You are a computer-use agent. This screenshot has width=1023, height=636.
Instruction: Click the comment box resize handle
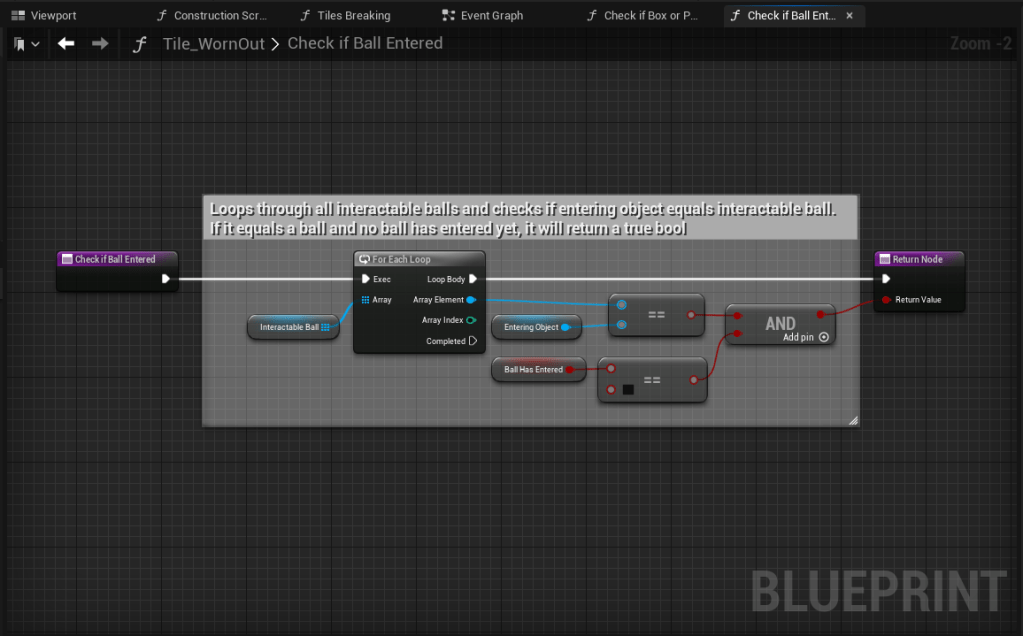852,421
